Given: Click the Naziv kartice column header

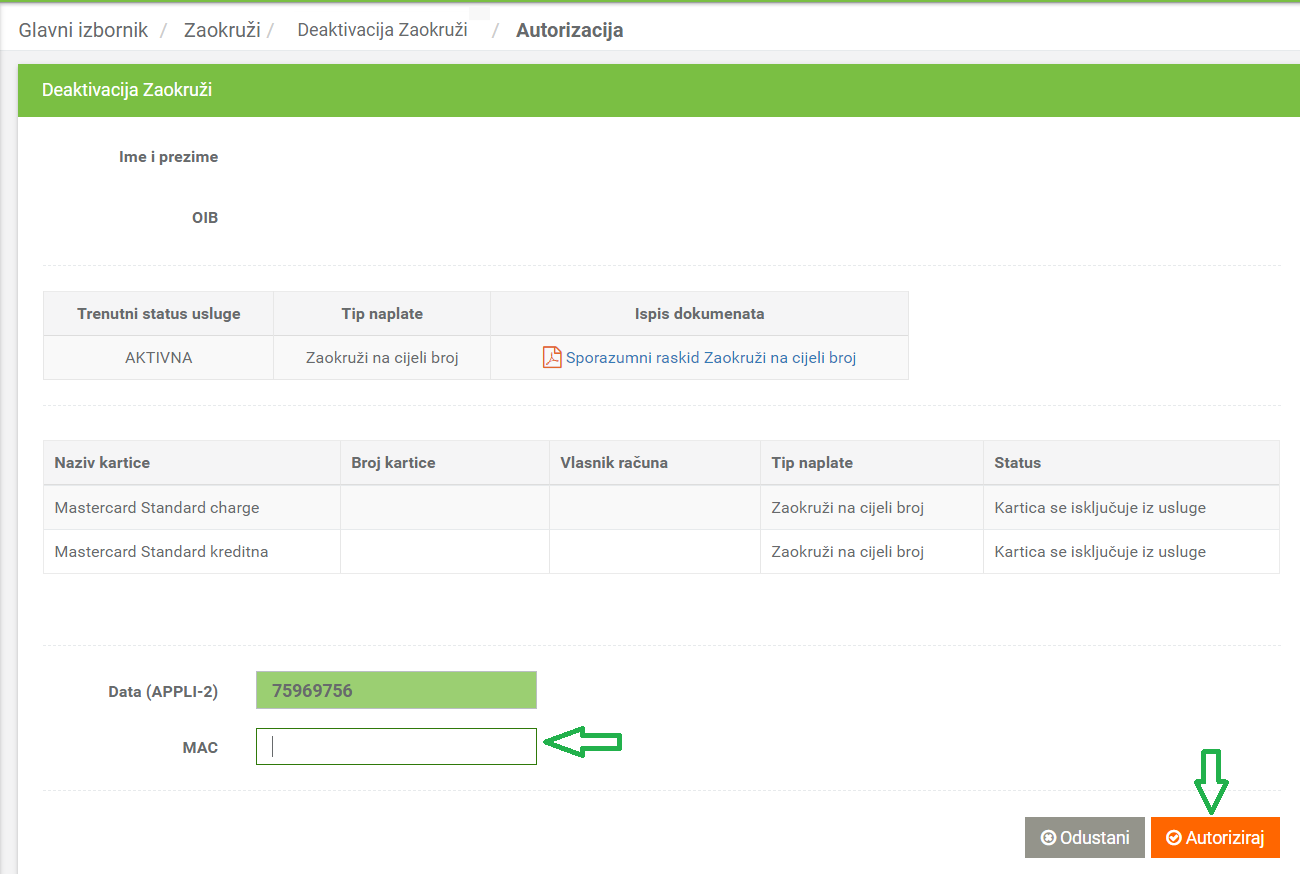Looking at the screenshot, I should pyautogui.click(x=192, y=463).
